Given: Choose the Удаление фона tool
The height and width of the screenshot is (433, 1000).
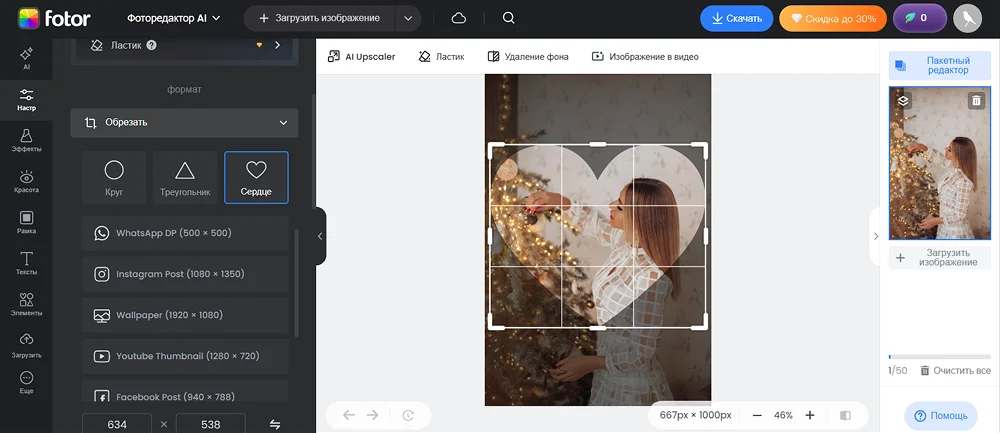Looking at the screenshot, I should pos(527,57).
